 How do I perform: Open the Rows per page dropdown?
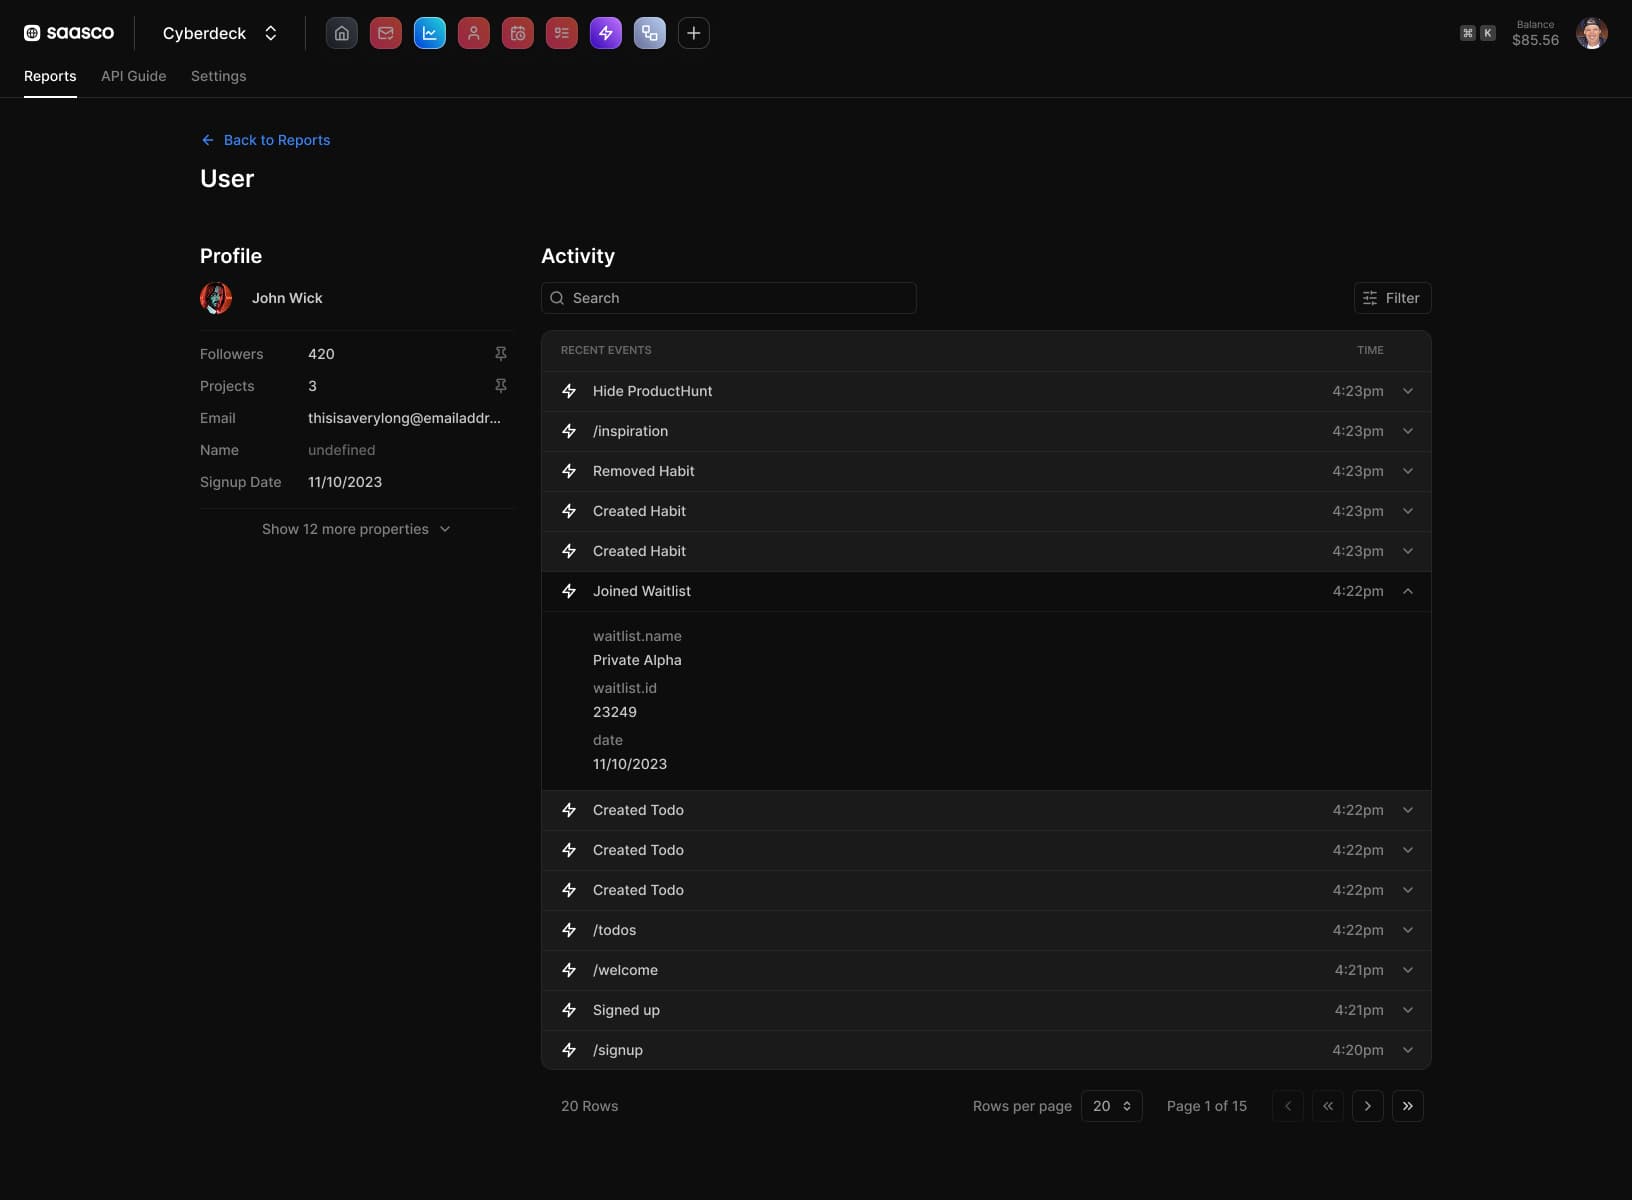[x=1111, y=1106]
